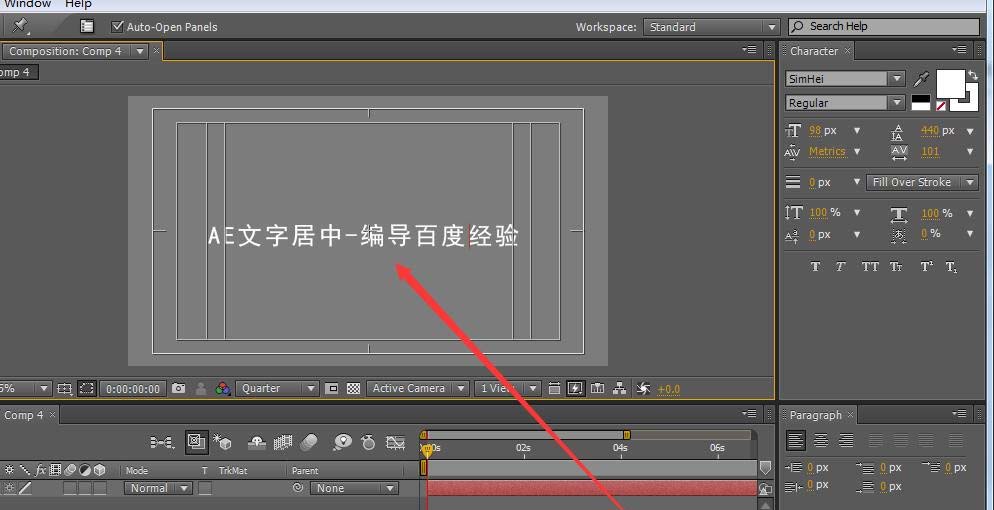
Task: Apply Faux Bold to the text
Action: point(815,267)
